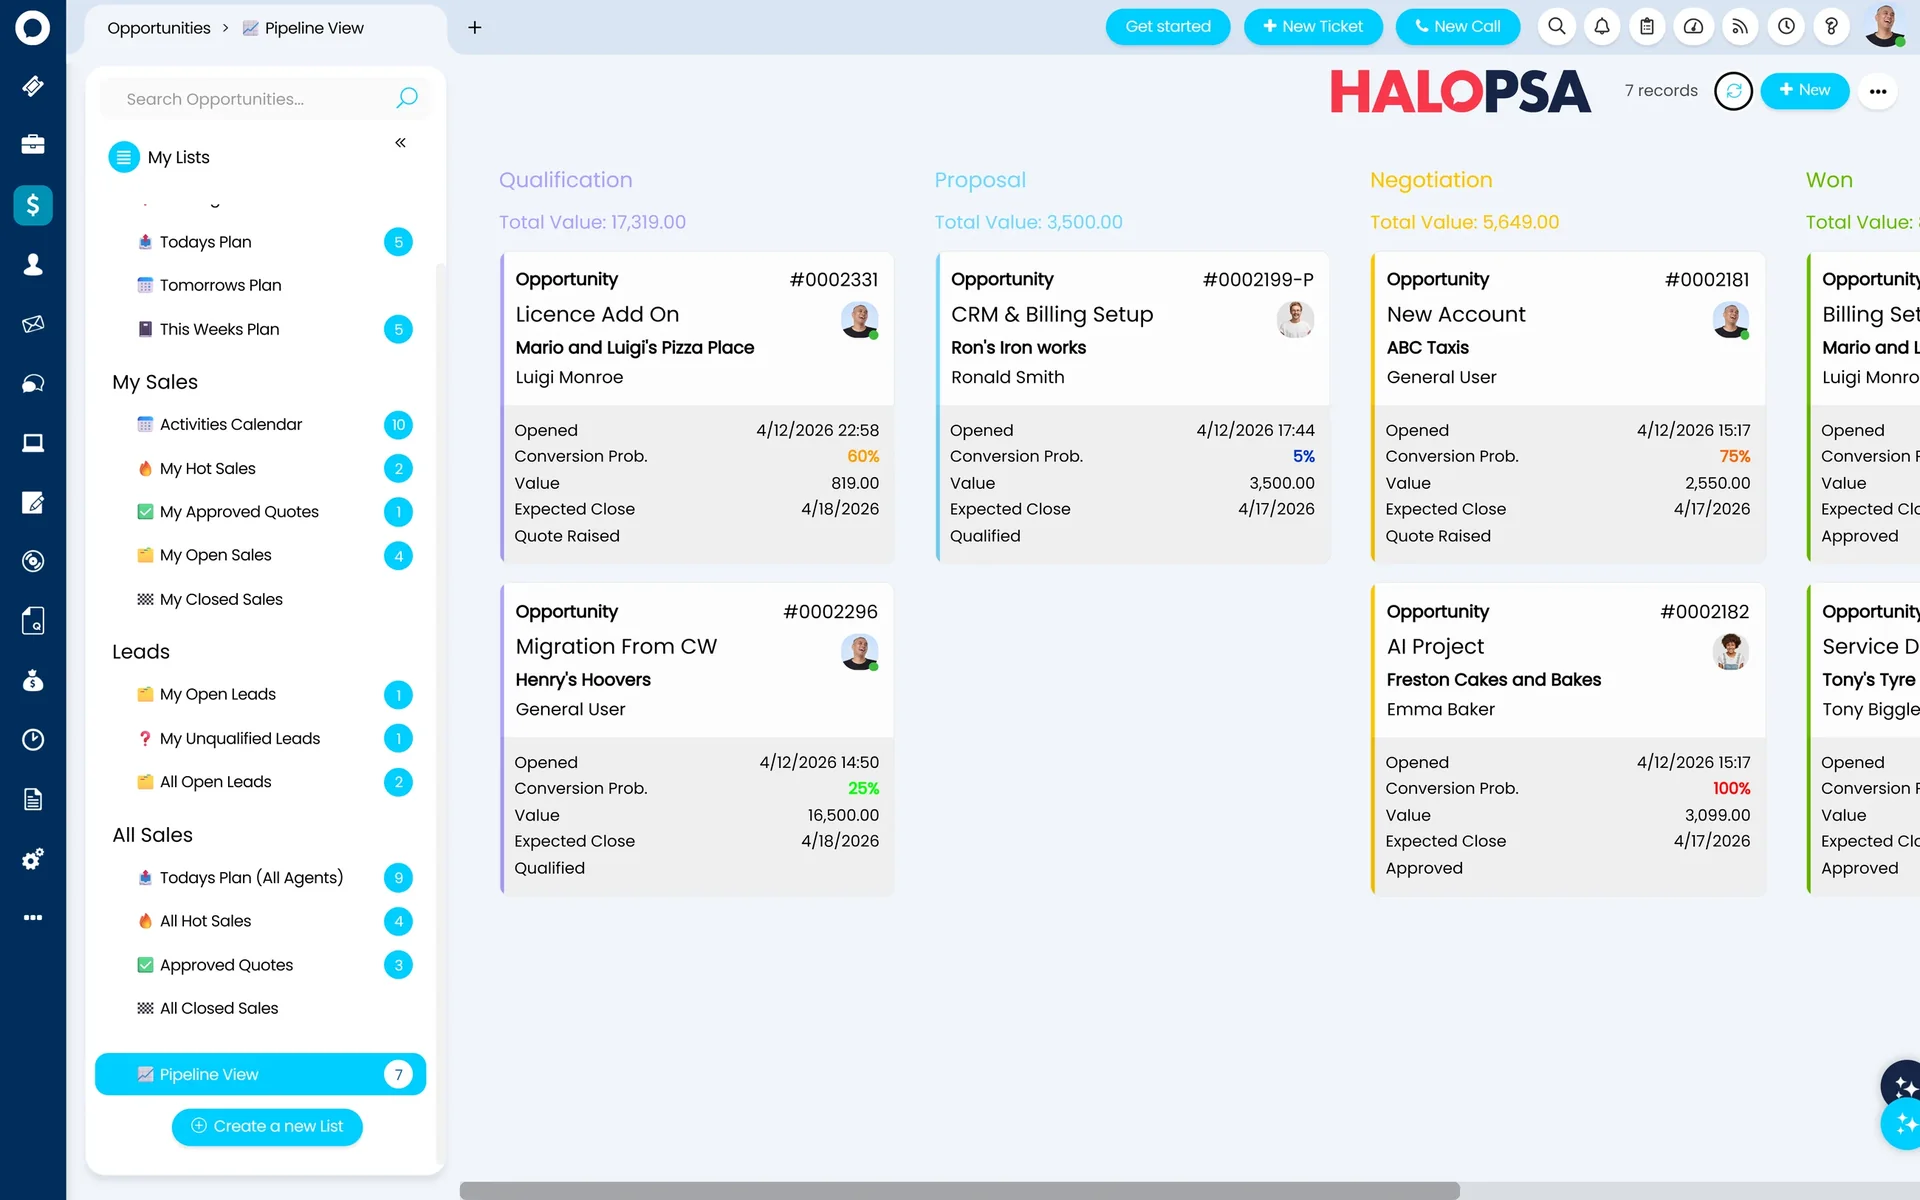
Task: Open the three-dot options menu beside New
Action: [x=1877, y=91]
